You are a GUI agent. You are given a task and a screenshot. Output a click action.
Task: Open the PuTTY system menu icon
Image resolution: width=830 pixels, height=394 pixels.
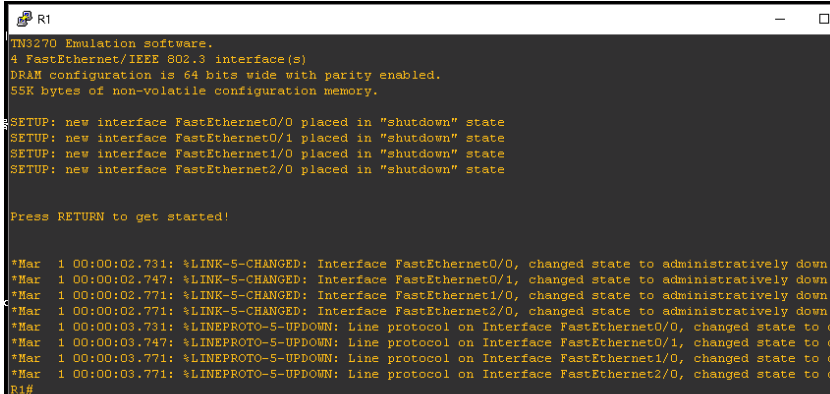pos(24,19)
